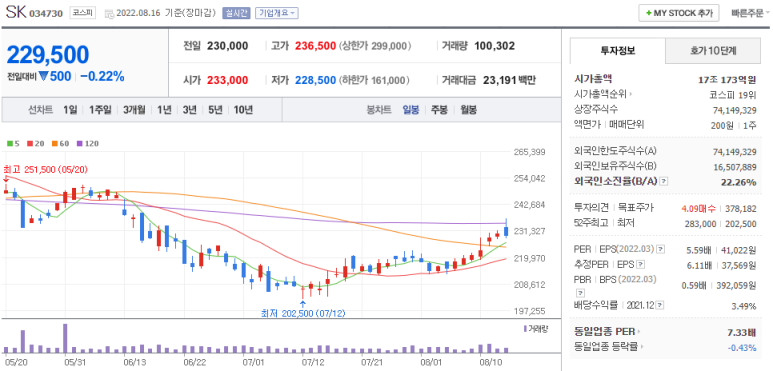The width and height of the screenshot is (773, 371).
Task: Switch to the 호가 10단계 tab
Action: [x=713, y=51]
